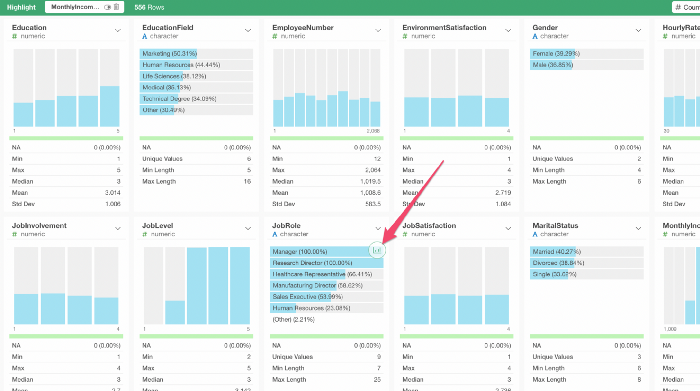The width and height of the screenshot is (700, 391).
Task: Click the character type icon under EducationField
Action: tap(144, 36)
